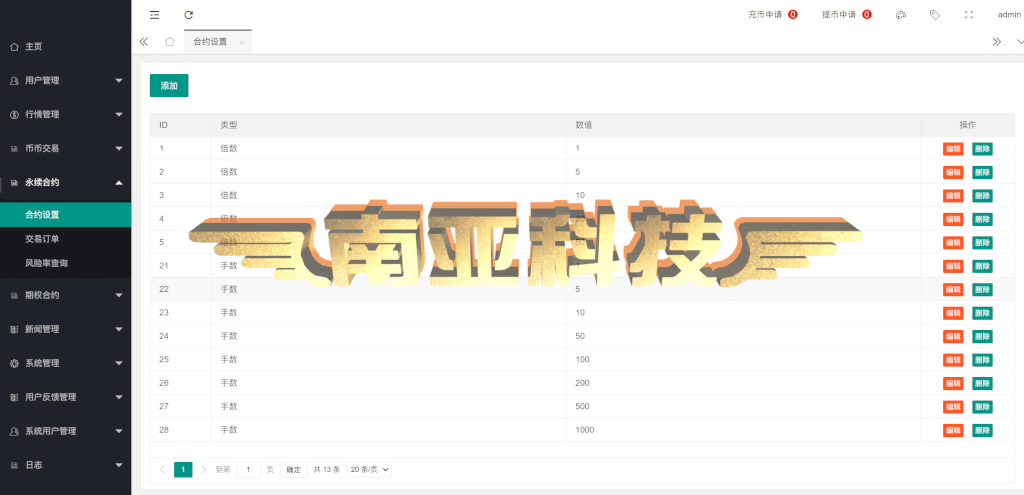Click 编辑 for row ID 3
Screen dimensions: 1024x495
point(953,195)
